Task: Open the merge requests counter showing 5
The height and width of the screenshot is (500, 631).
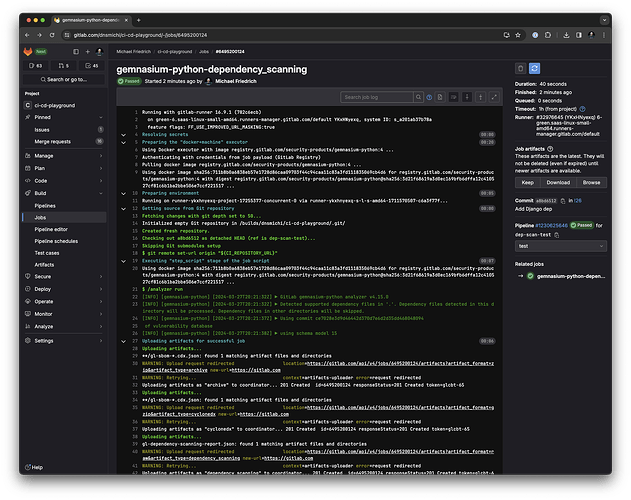Action: pos(65,65)
